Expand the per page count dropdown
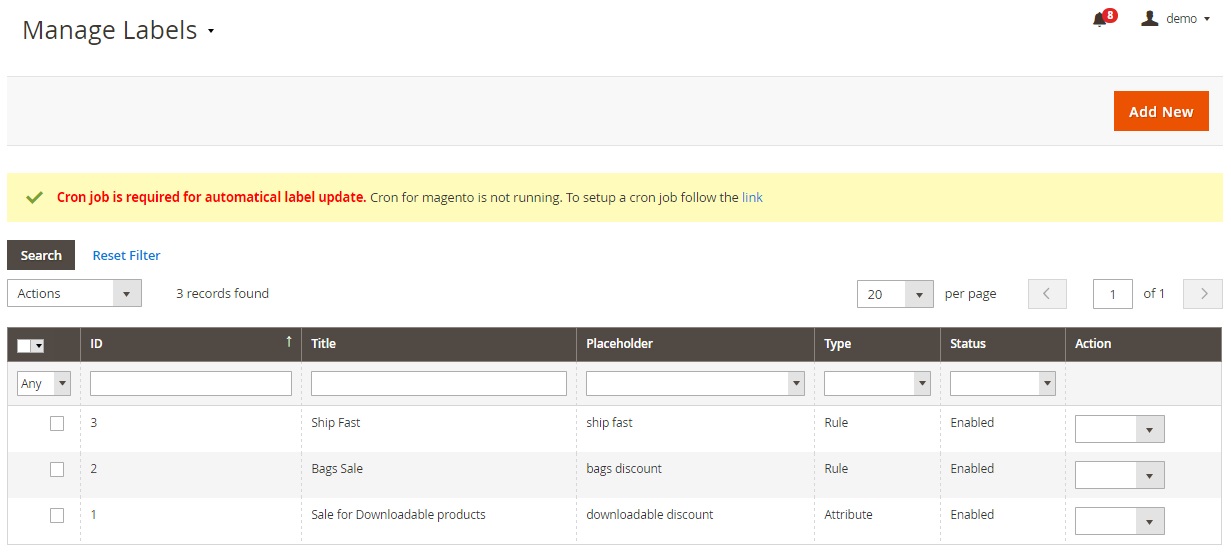This screenshot has height=559, width=1231. click(x=895, y=294)
